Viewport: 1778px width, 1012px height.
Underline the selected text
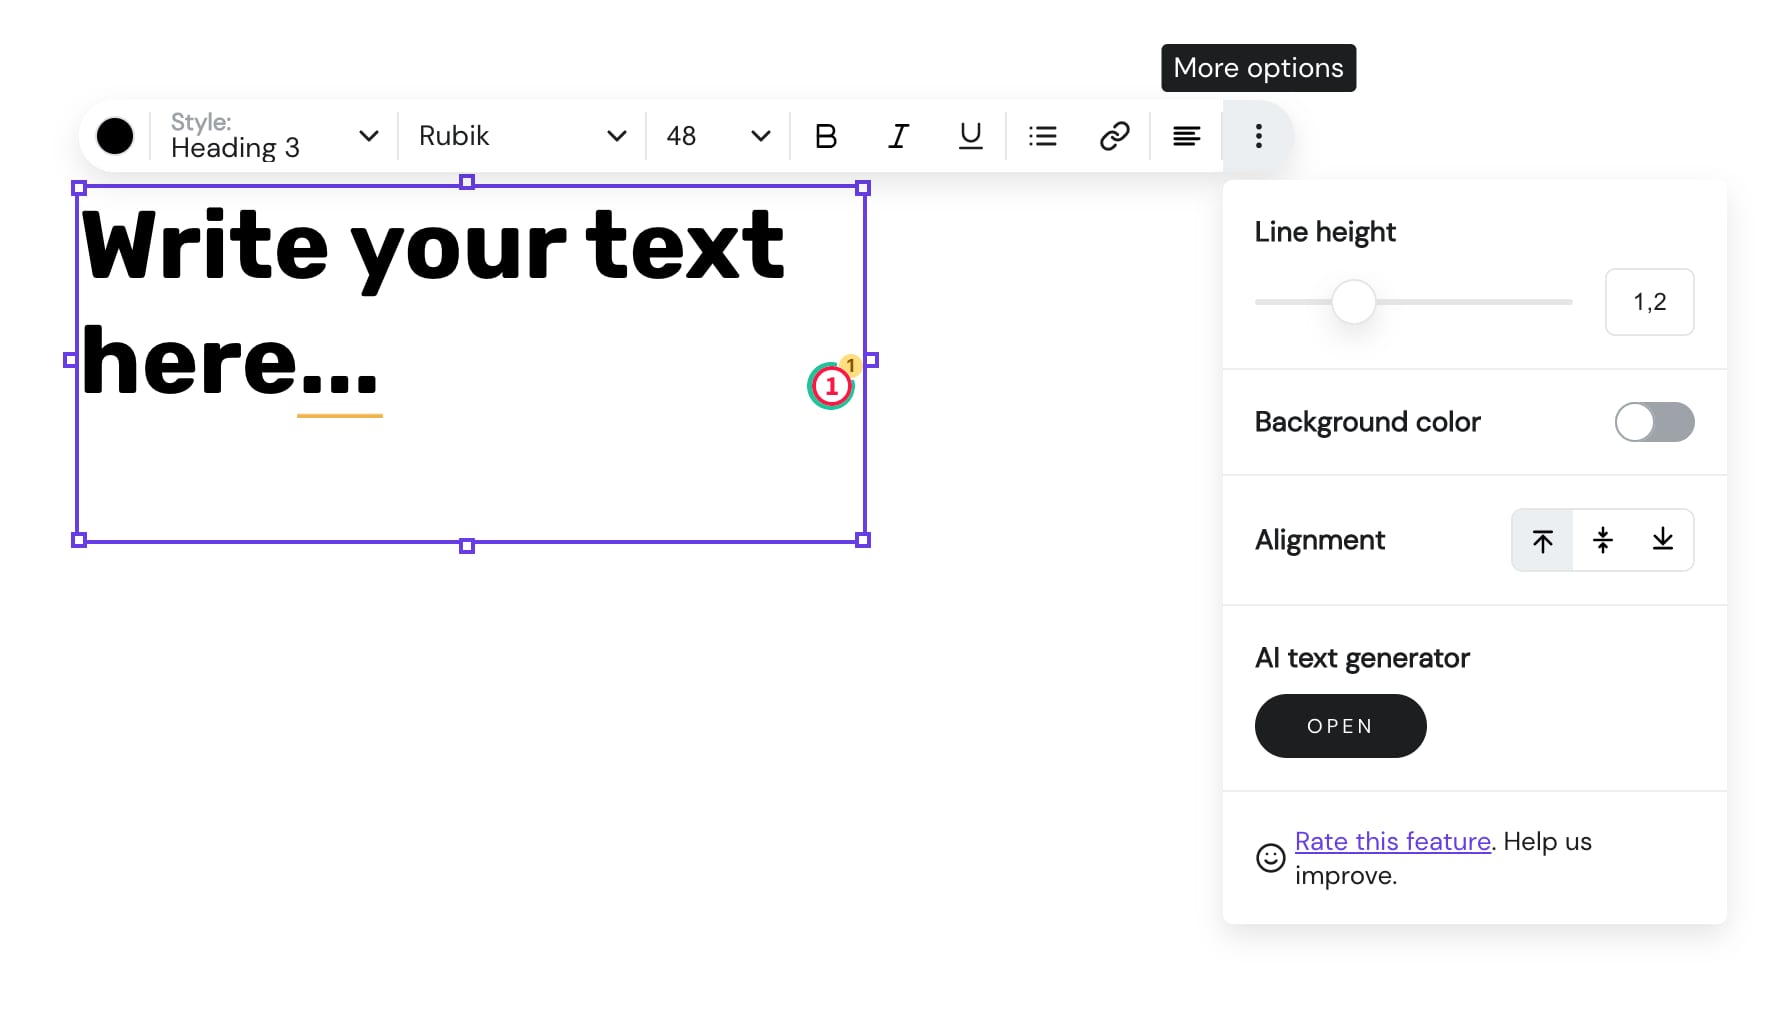[970, 136]
